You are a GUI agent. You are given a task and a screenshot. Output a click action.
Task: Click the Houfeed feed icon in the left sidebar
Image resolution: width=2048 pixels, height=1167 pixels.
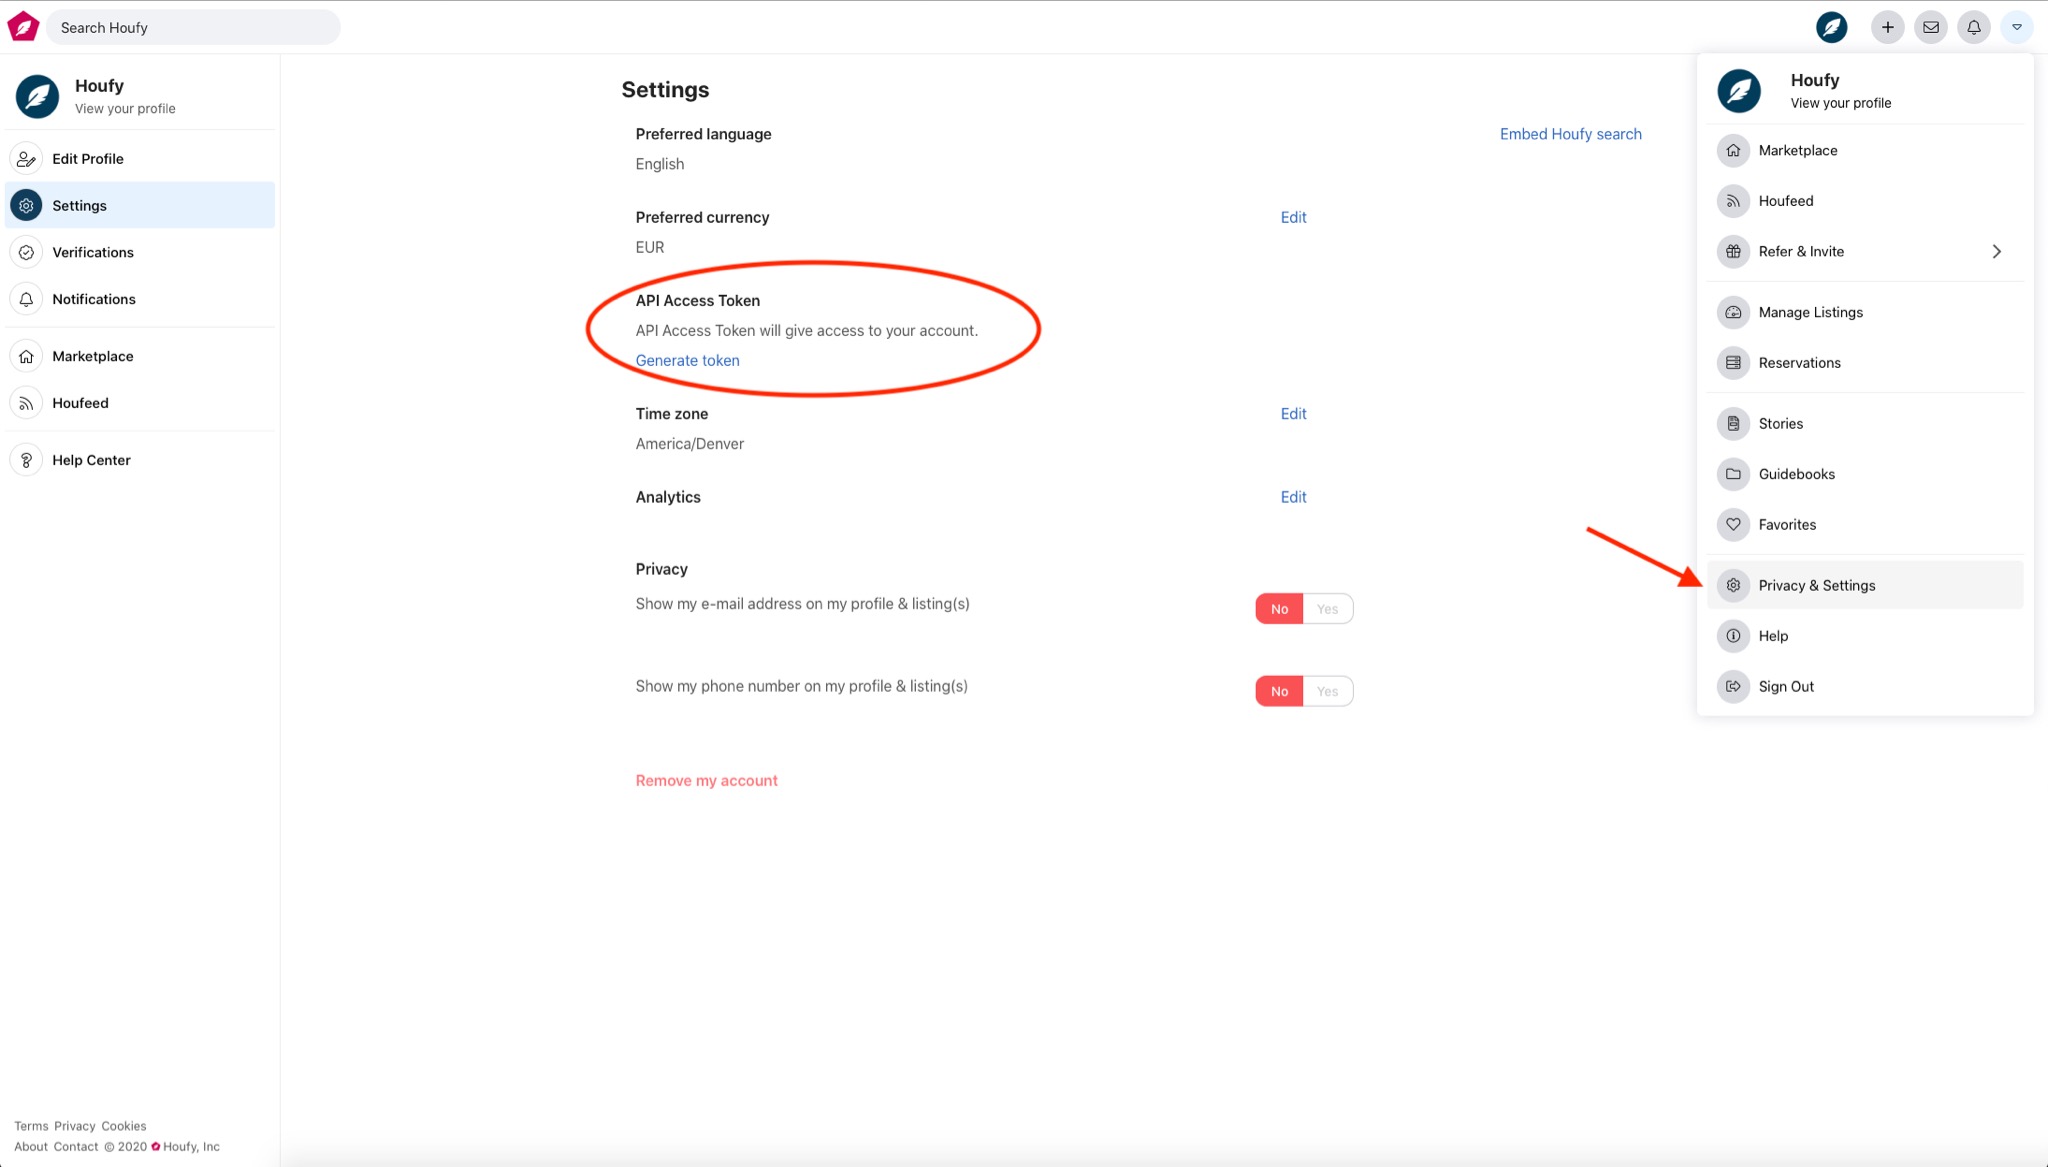pyautogui.click(x=26, y=404)
